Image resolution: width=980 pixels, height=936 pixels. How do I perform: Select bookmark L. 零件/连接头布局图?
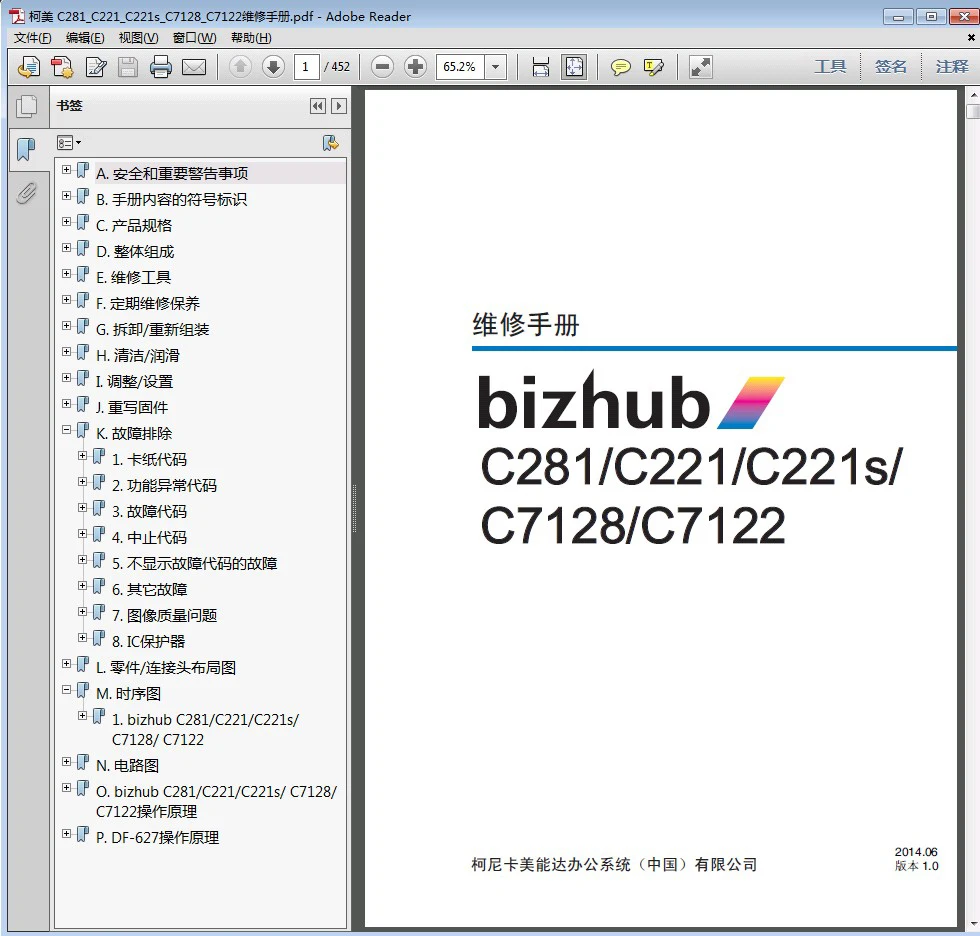166,668
